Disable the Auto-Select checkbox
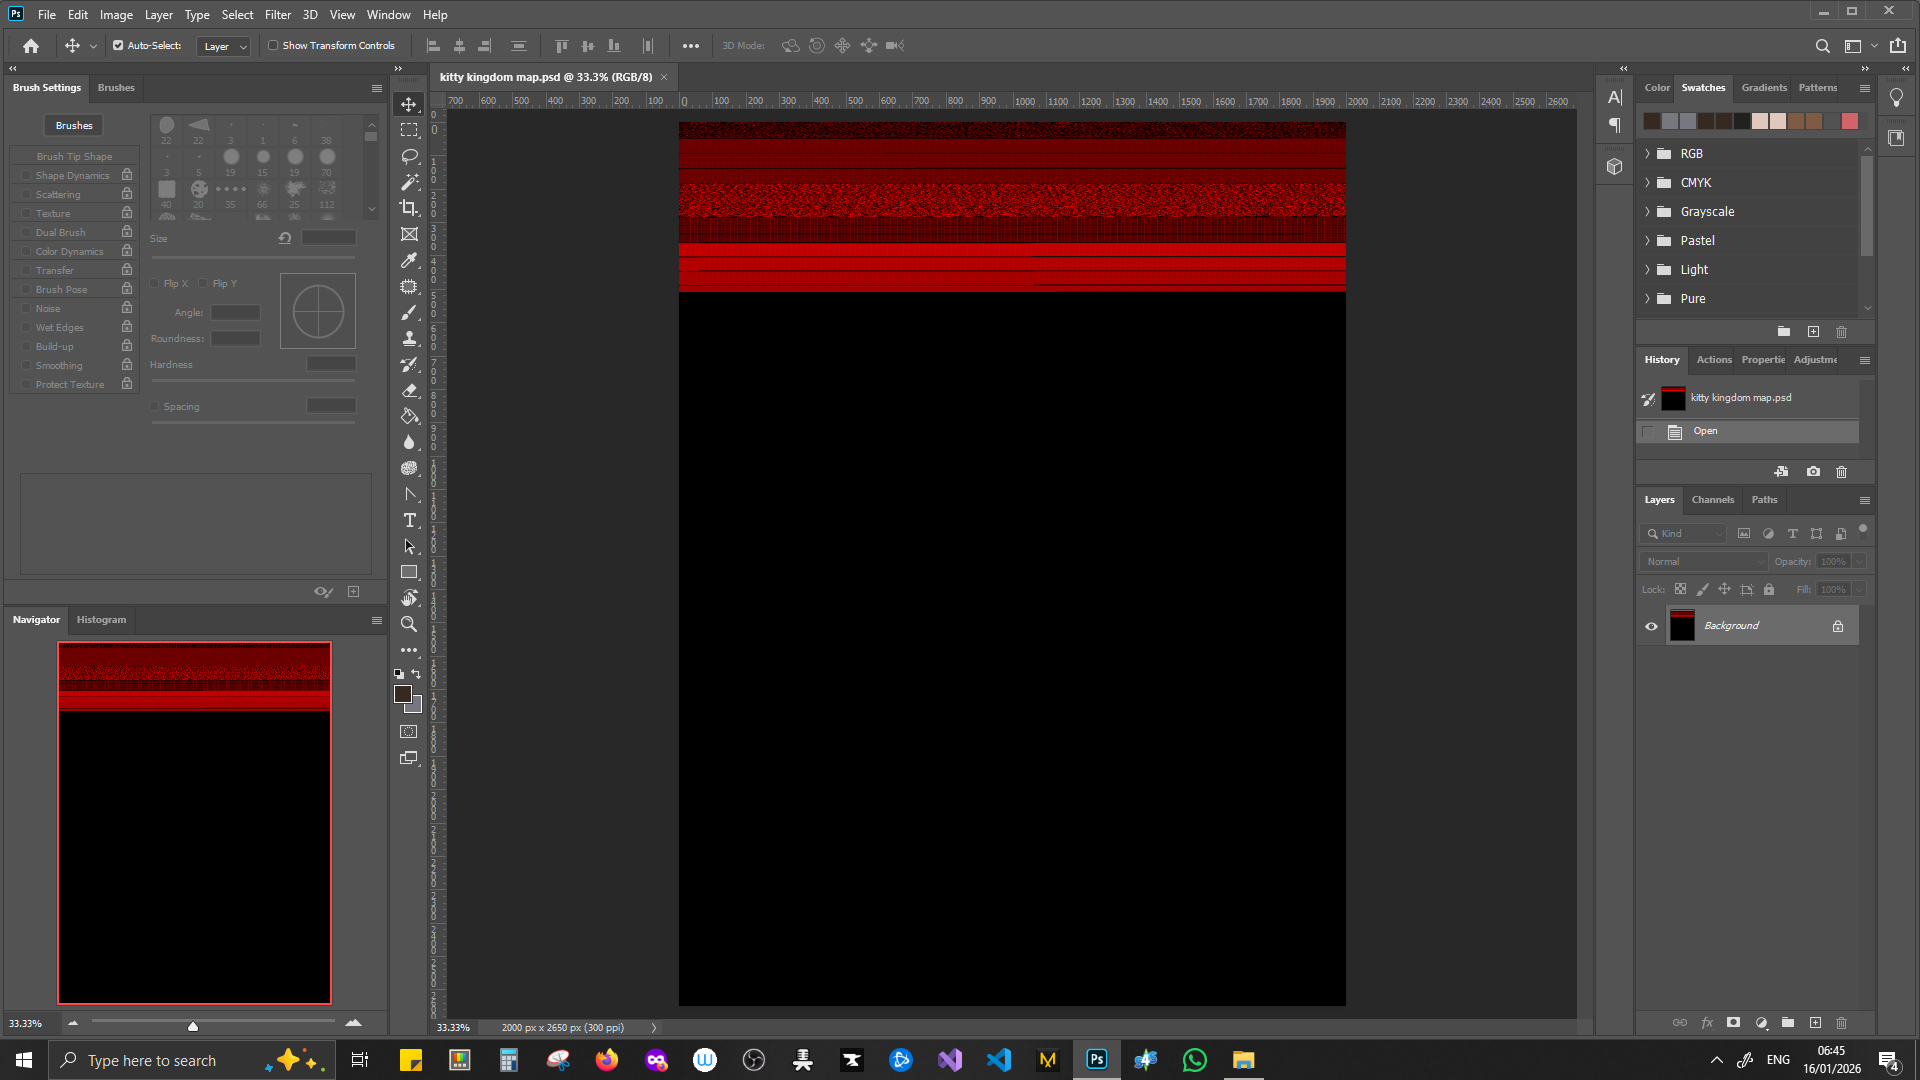The width and height of the screenshot is (1920, 1080). click(118, 46)
